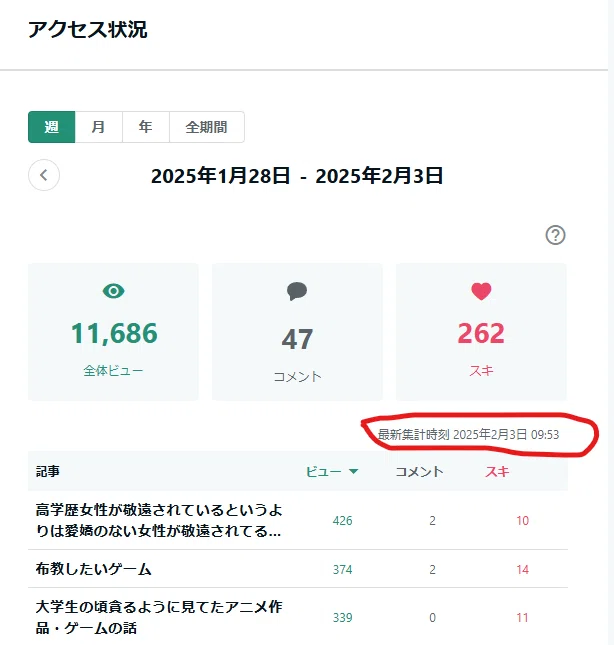Open article 大学生の頃貪るように見てたアニメ作品
Image resolution: width=614 pixels, height=645 pixels.
coord(159,617)
